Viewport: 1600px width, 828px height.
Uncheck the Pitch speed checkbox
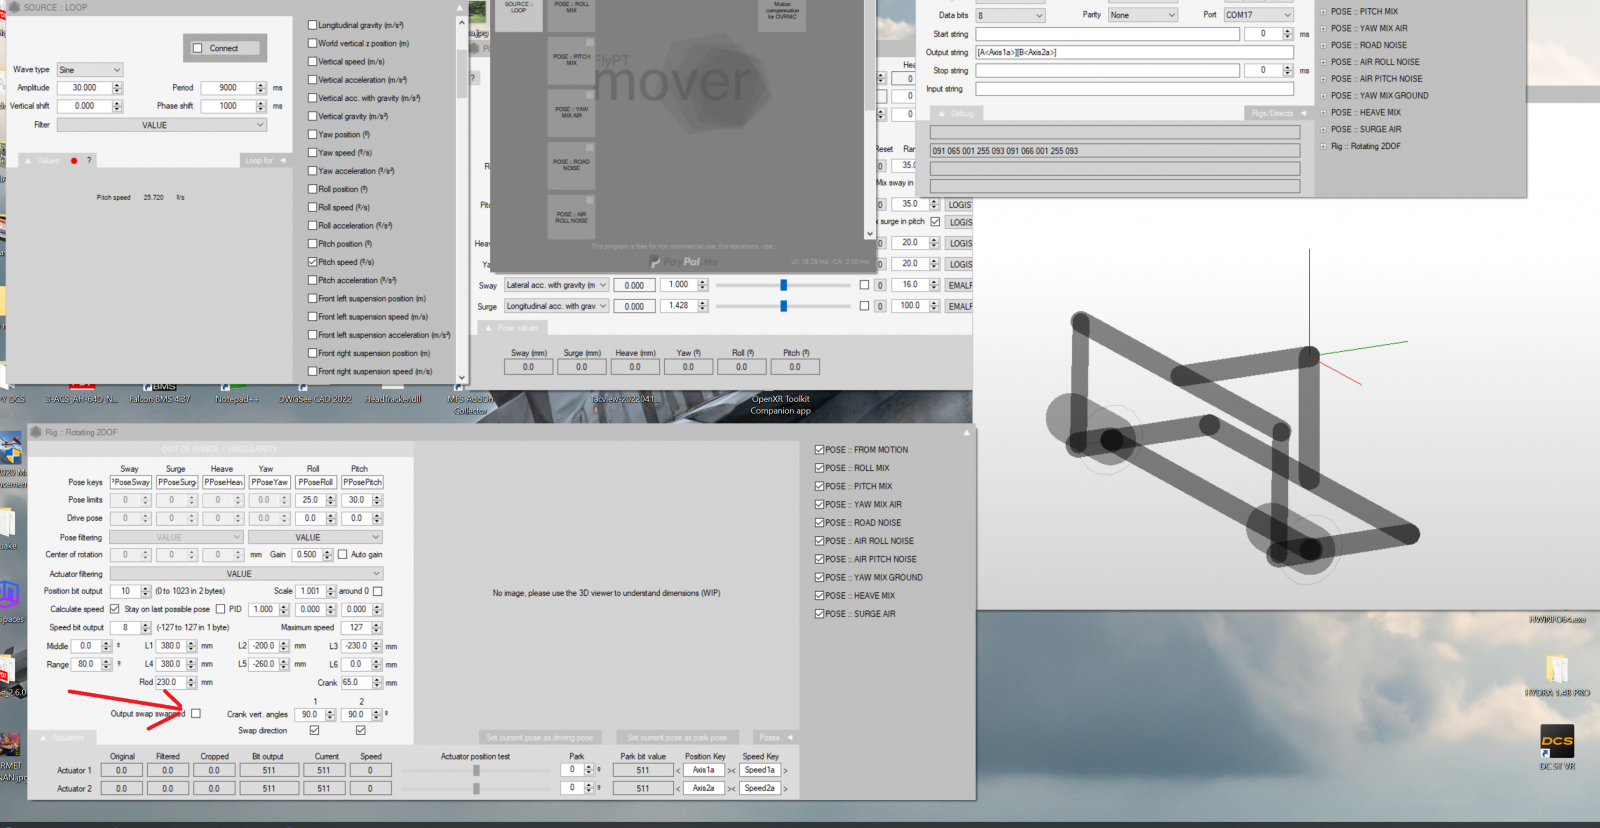[x=313, y=262]
